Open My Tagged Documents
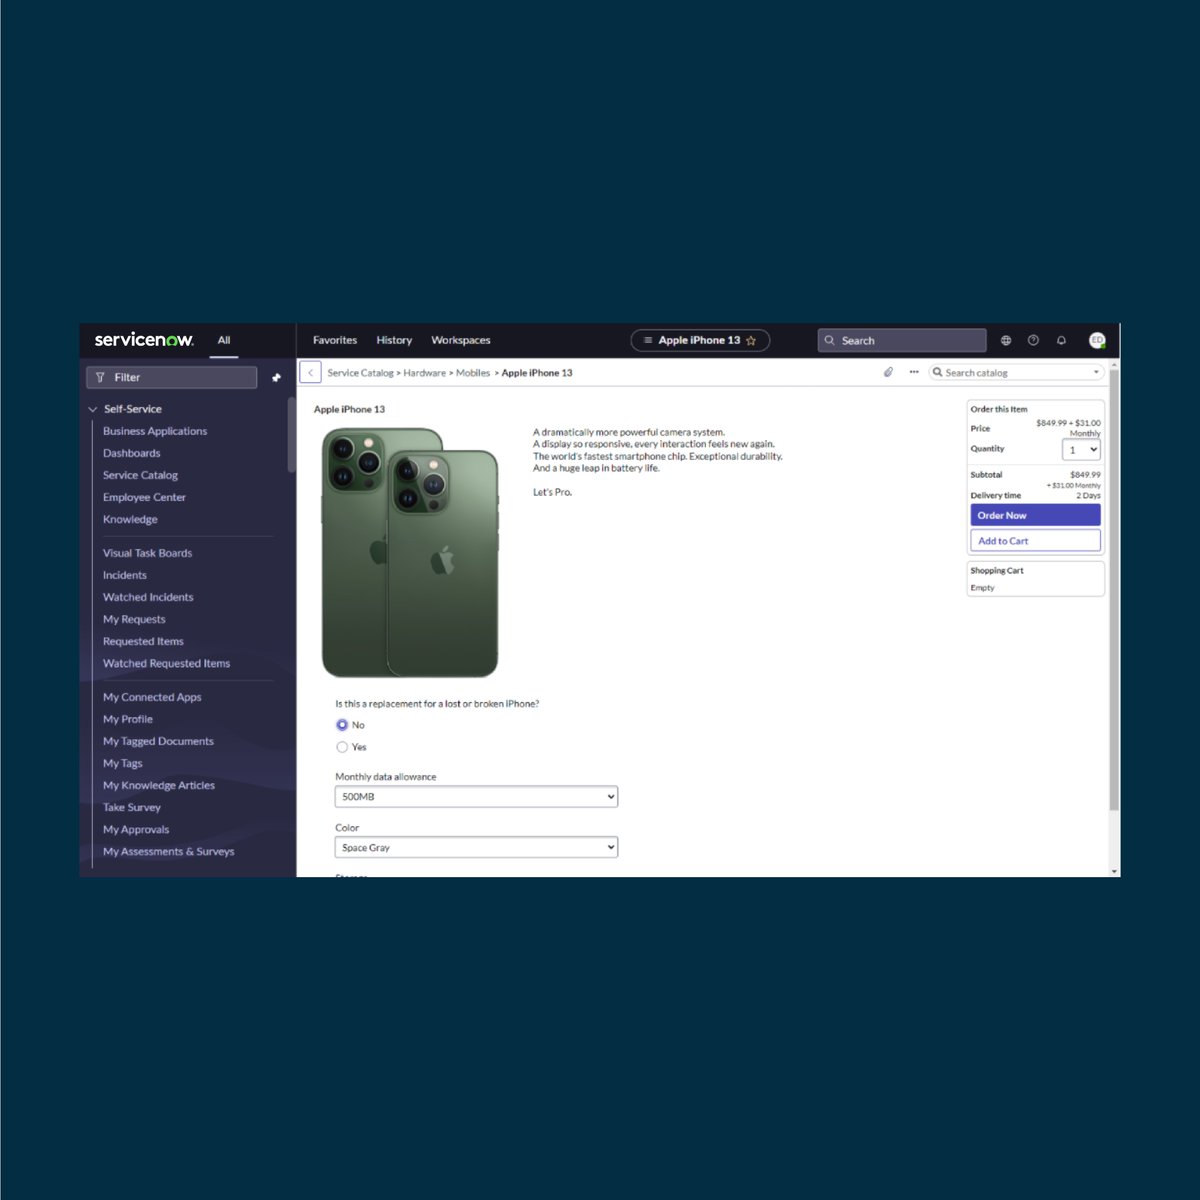 coord(159,741)
